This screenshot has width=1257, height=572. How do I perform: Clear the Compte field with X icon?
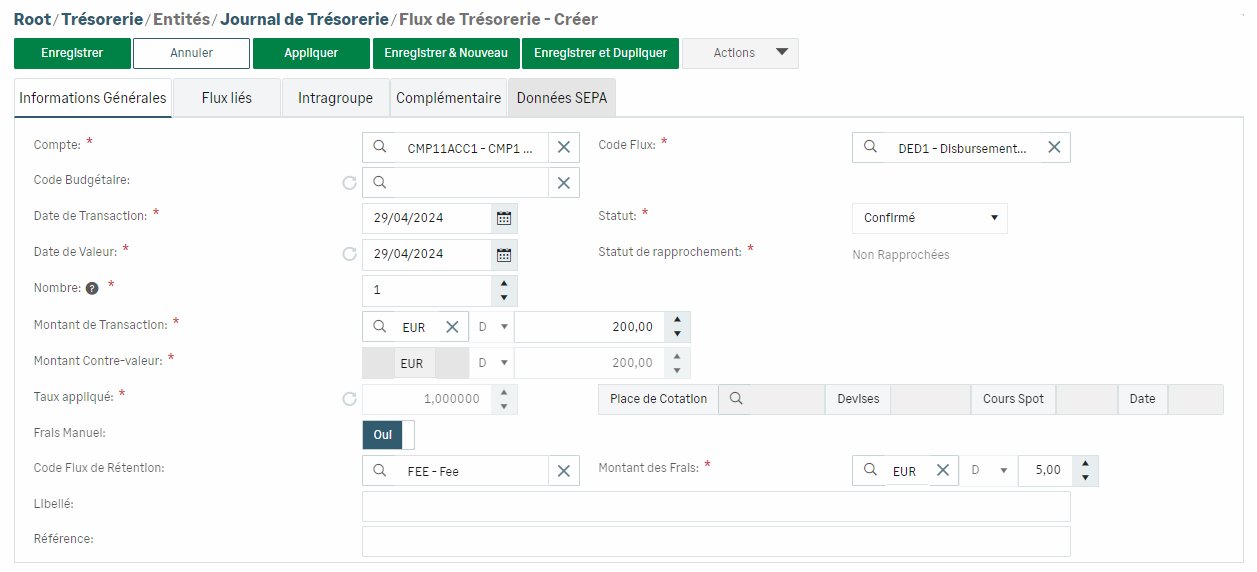563,148
